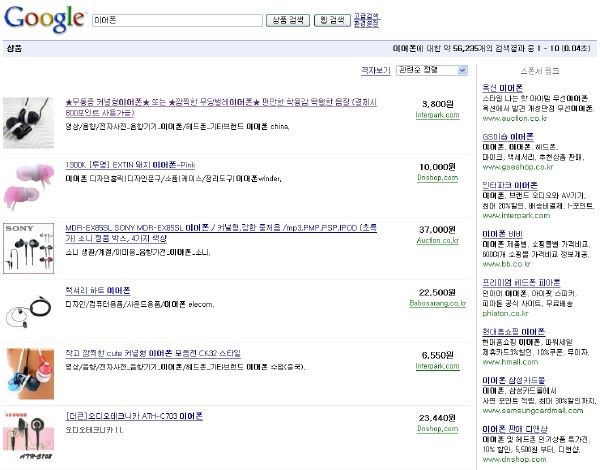Open the ATH-C703 earphone thumbnail
600x470 pixels.
(29, 436)
